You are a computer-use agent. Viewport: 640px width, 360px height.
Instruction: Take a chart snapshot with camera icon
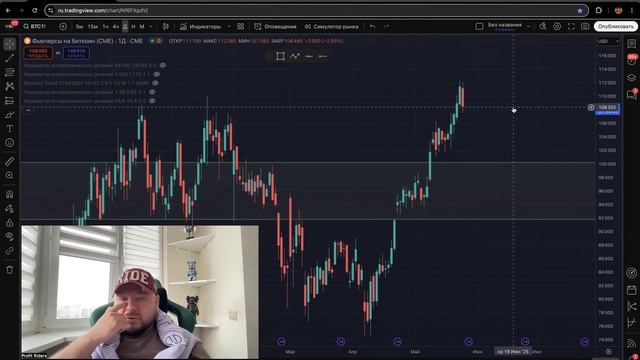point(585,27)
